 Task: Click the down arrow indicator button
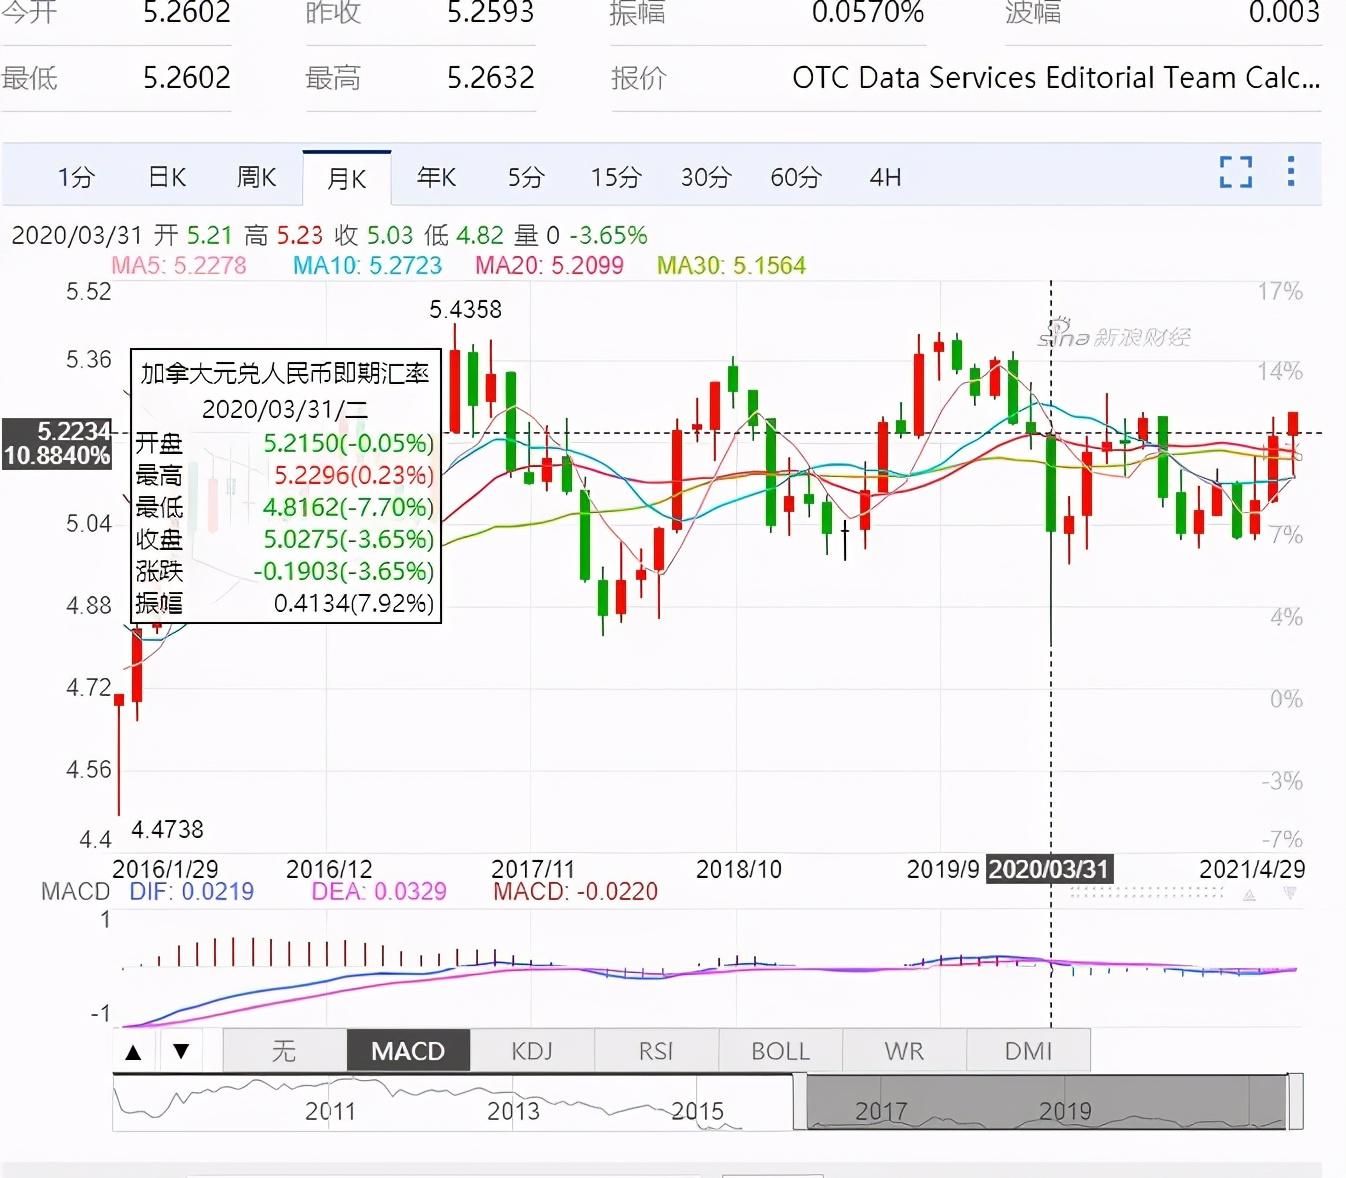point(181,1051)
